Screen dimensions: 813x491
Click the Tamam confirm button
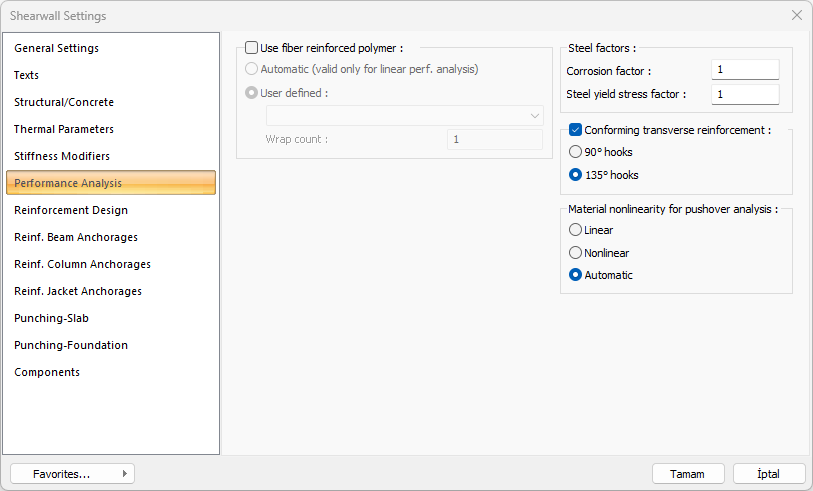pos(688,474)
